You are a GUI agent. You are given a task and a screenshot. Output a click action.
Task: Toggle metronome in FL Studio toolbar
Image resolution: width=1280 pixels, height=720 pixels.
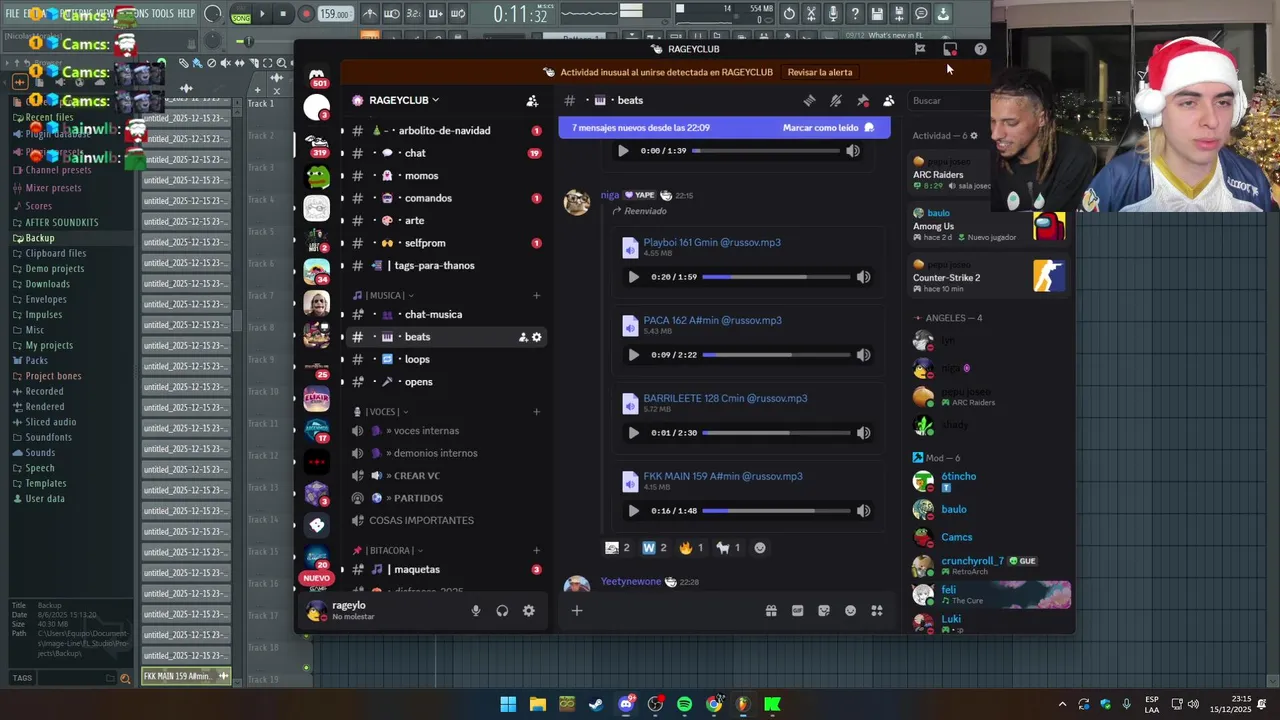point(370,14)
